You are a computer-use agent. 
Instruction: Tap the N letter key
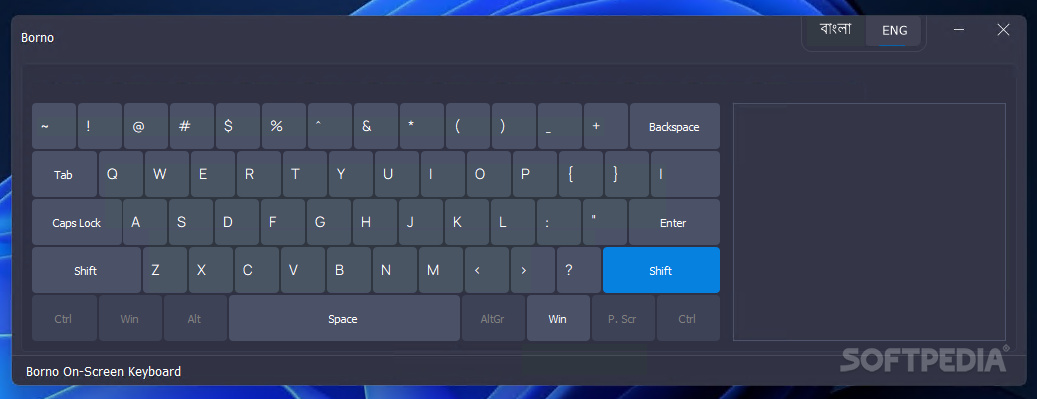pos(395,270)
